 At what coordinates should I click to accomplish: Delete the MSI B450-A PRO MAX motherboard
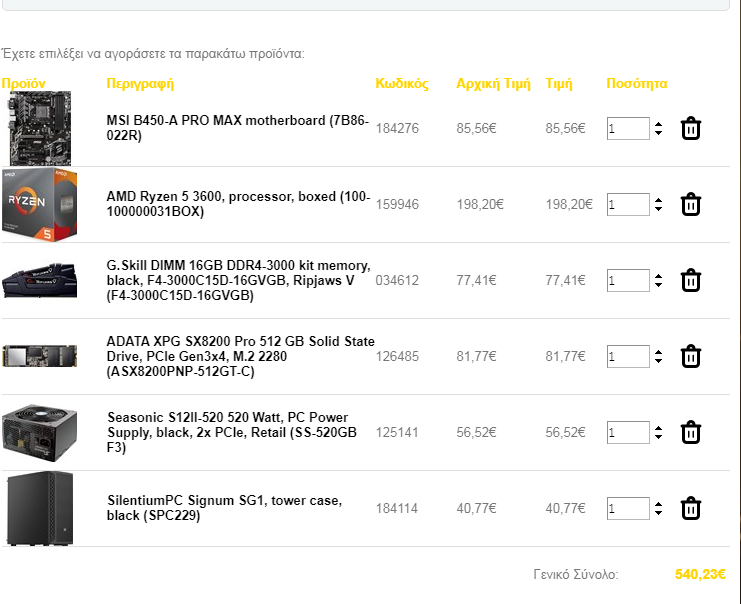[690, 129]
